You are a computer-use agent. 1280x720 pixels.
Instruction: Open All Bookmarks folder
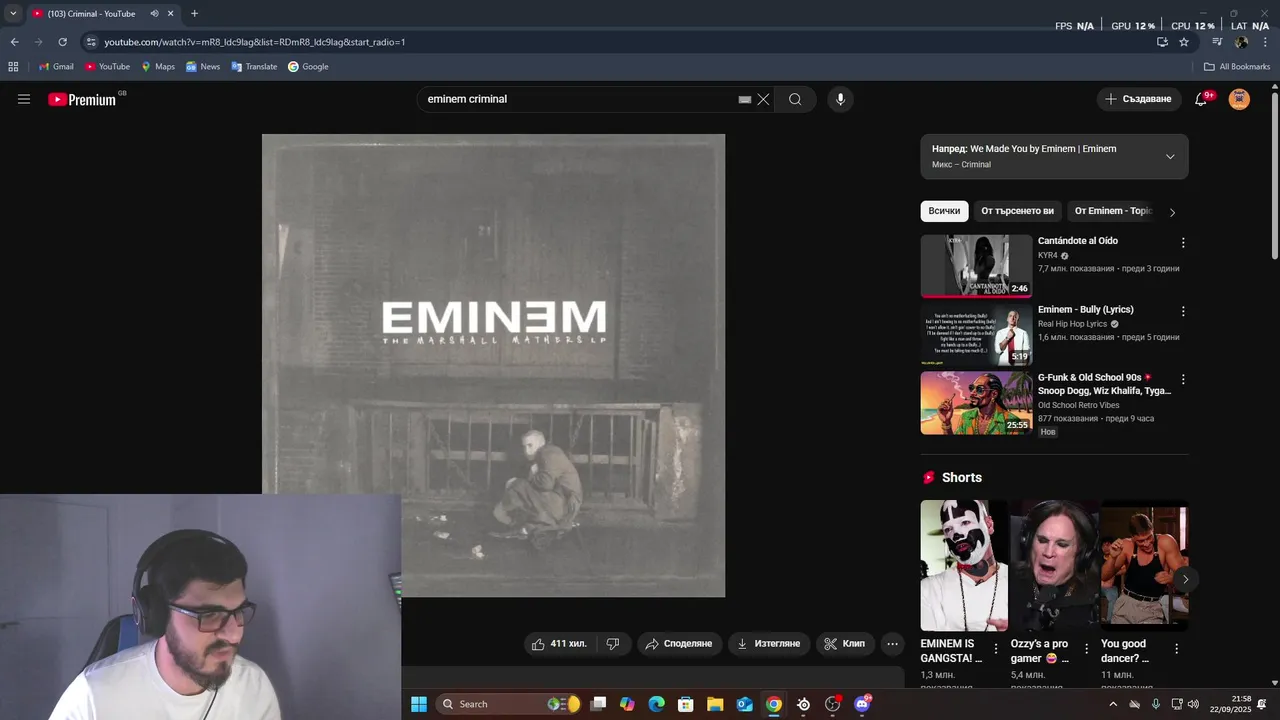coord(1237,67)
